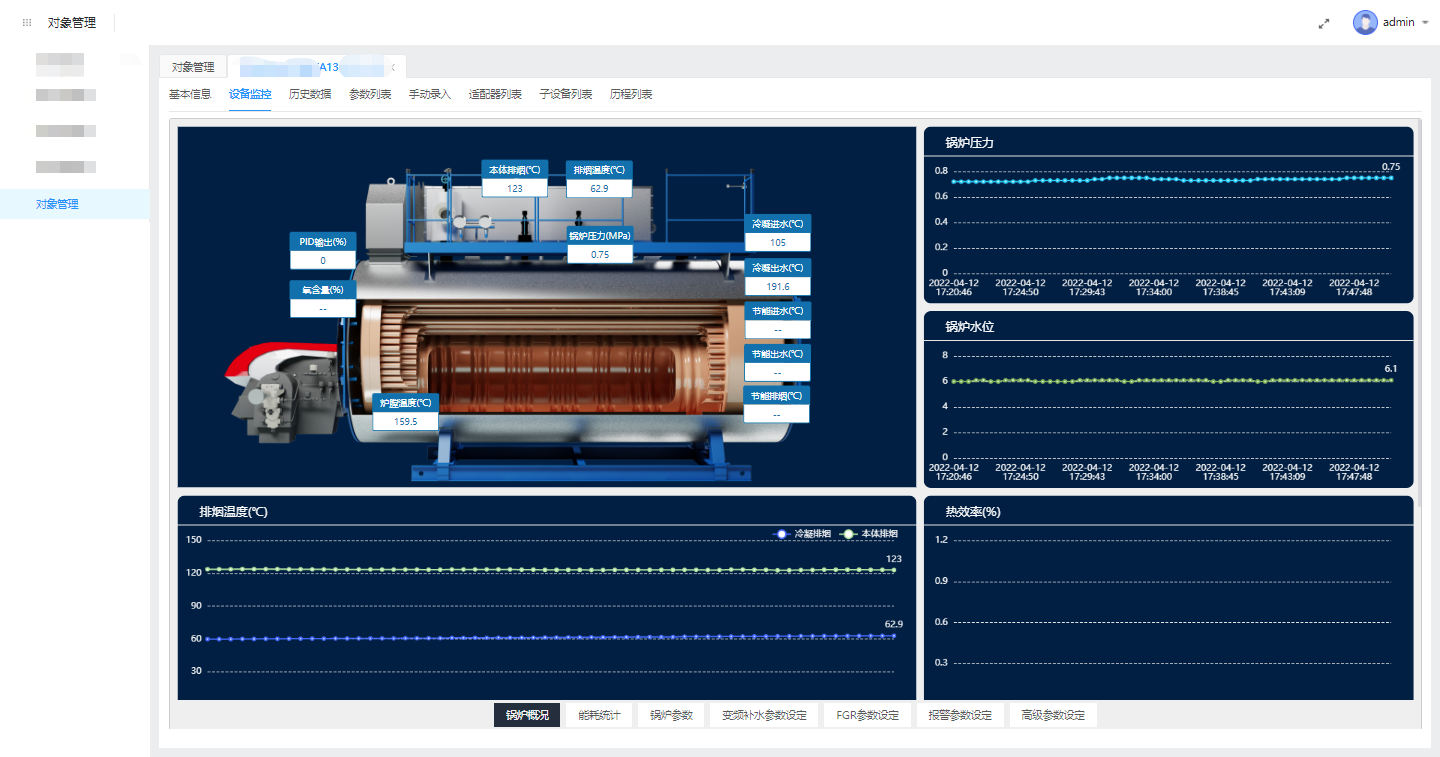Open the 锅炉参数 view
Viewport: 1440px width, 757px height.
671,715
